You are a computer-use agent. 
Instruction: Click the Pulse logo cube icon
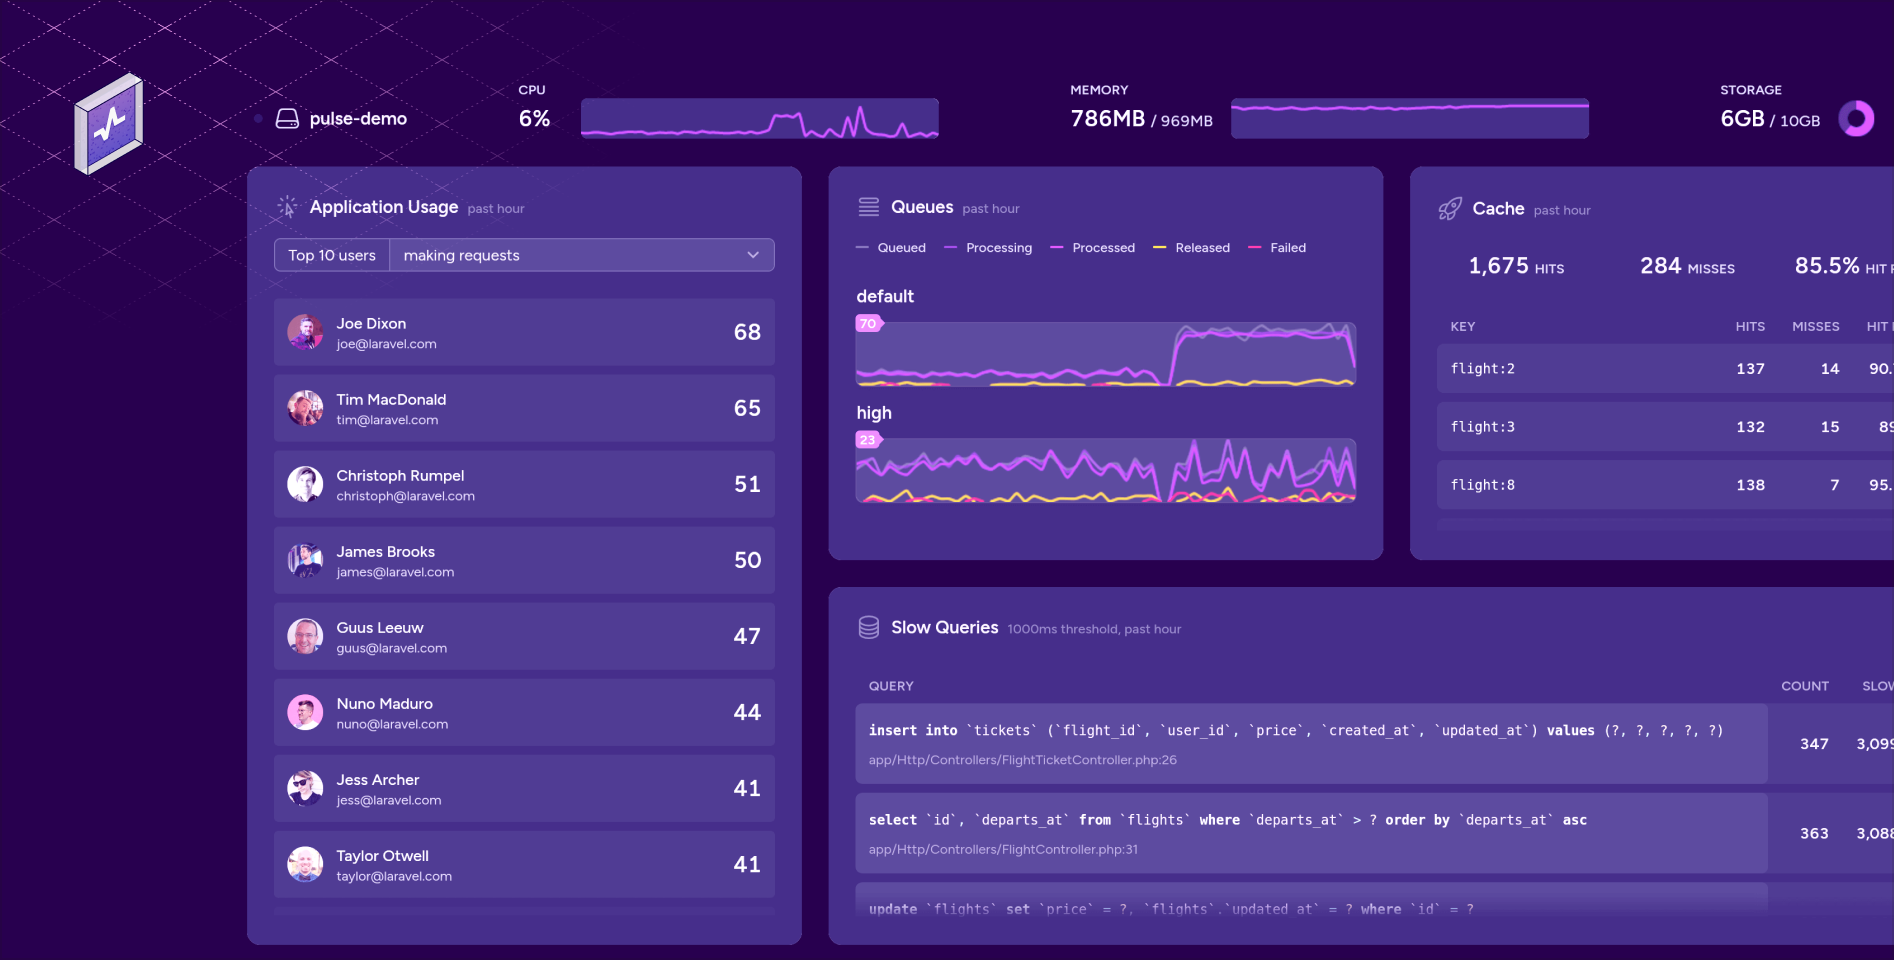point(109,124)
